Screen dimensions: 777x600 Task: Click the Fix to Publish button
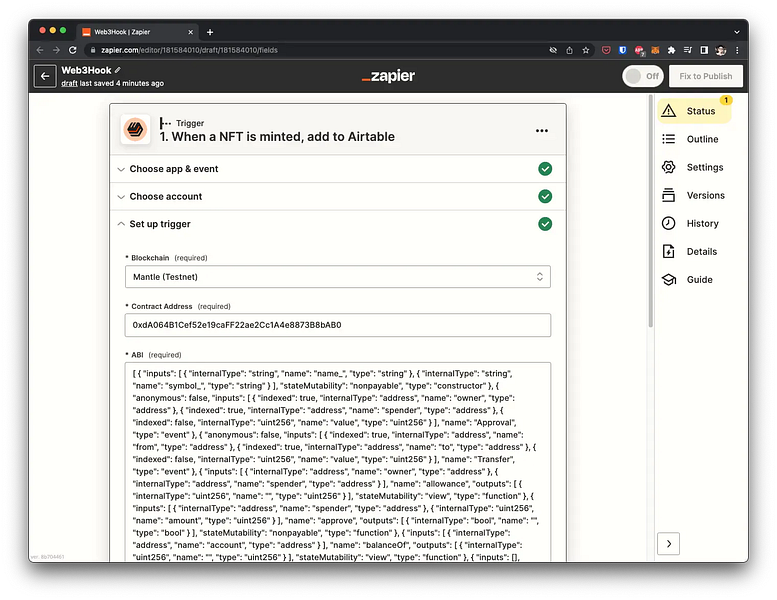(706, 76)
